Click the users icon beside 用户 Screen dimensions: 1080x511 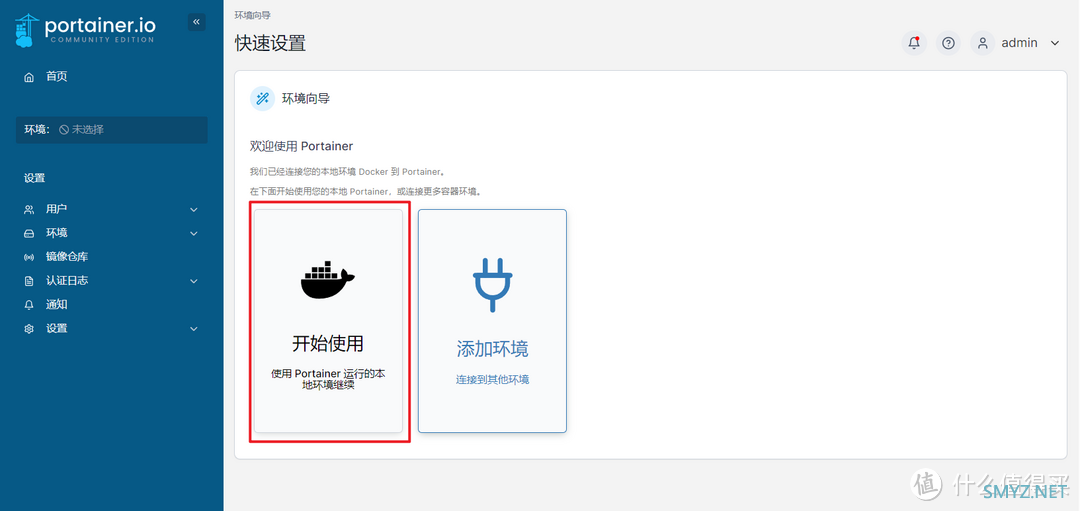[29, 209]
